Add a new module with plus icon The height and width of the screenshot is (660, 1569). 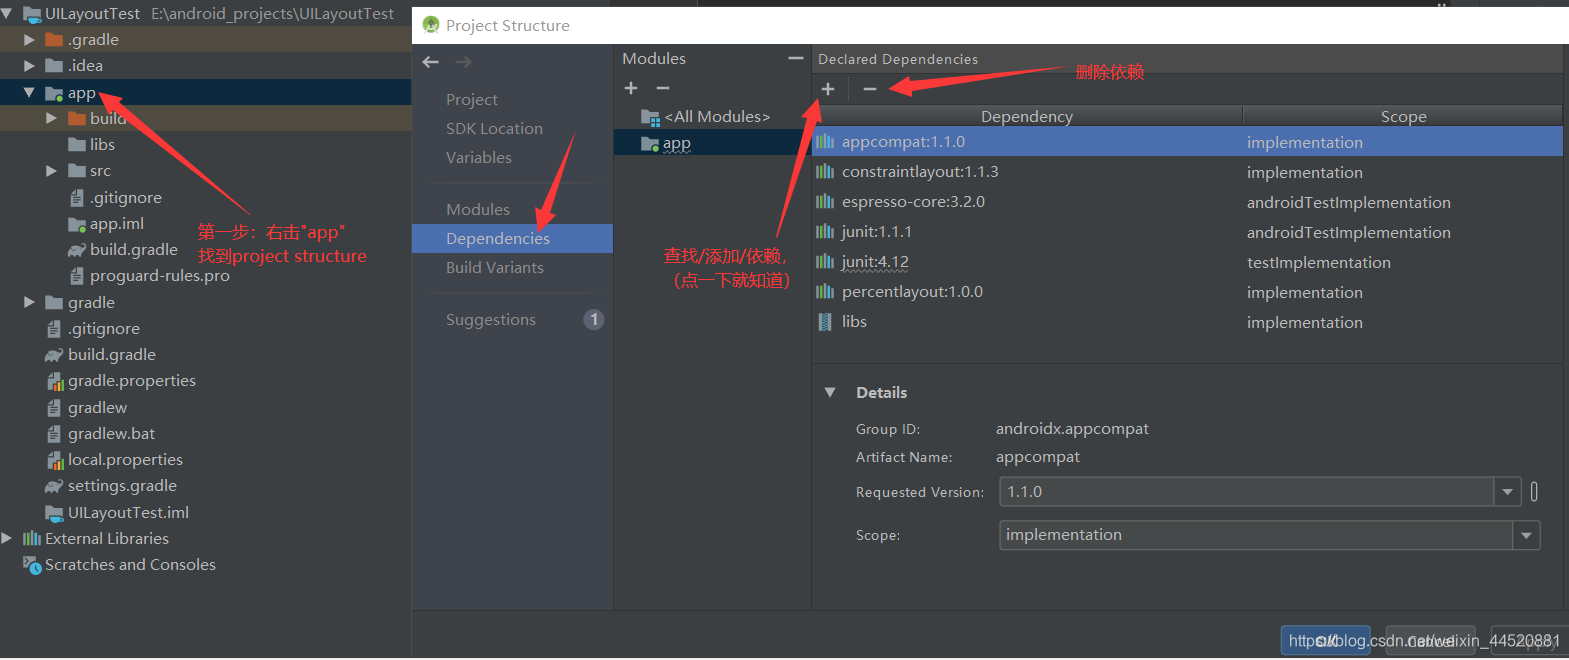tap(631, 88)
